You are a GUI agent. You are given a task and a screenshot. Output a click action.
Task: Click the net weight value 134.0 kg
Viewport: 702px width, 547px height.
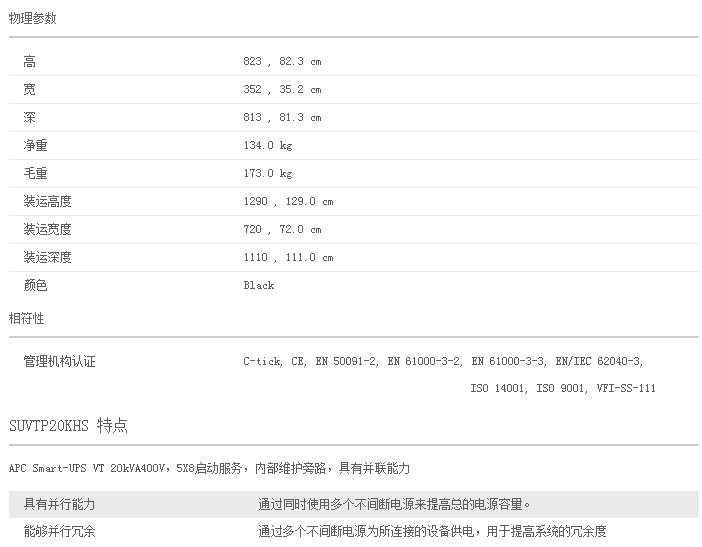pos(267,145)
